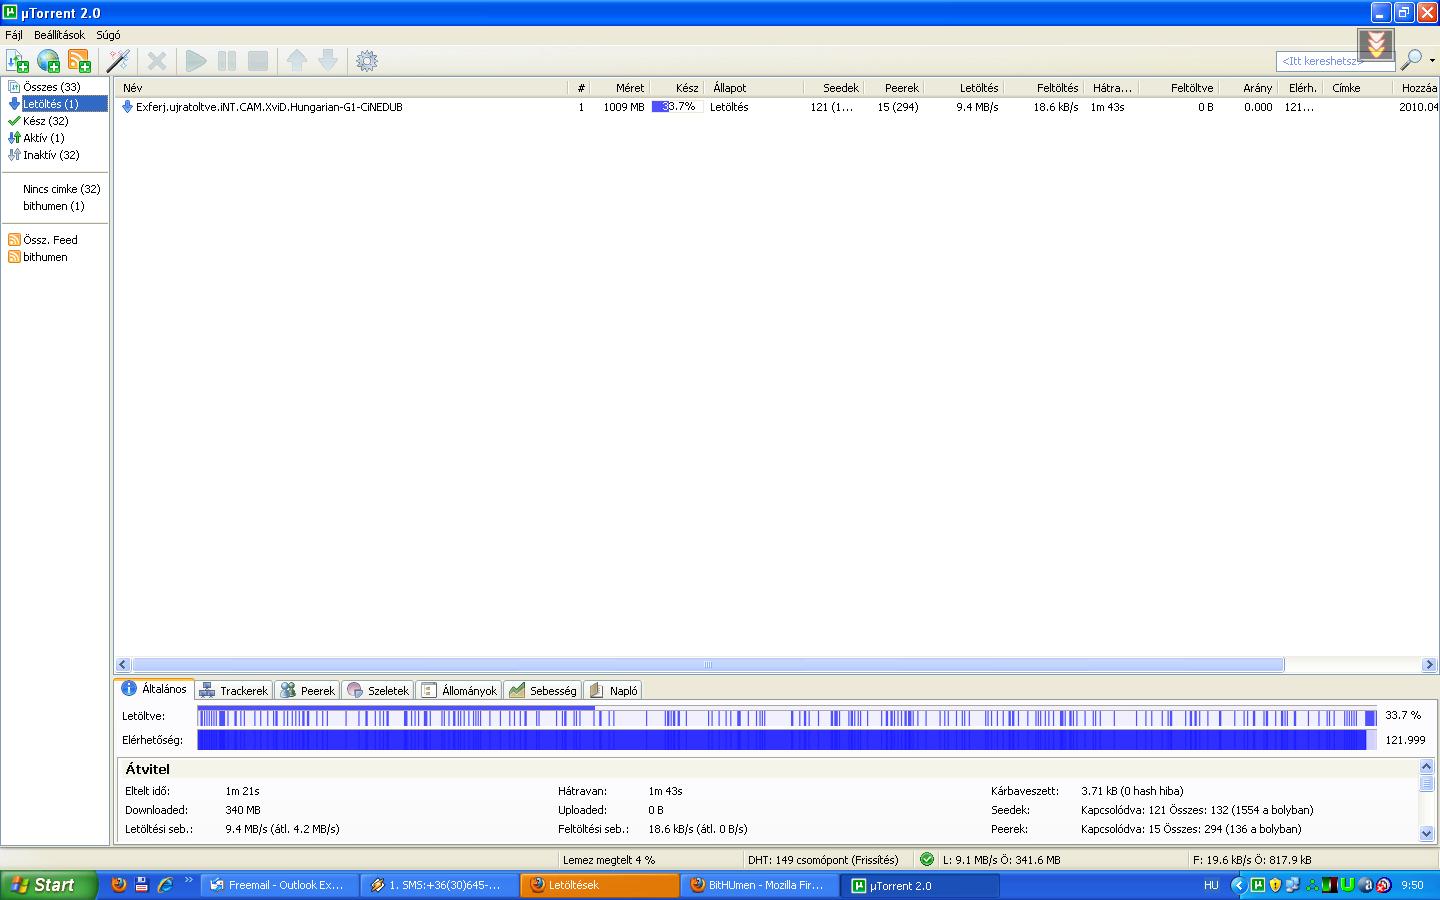Click the horizontal scrollbar right arrow
The width and height of the screenshot is (1440, 900).
pos(1428,665)
